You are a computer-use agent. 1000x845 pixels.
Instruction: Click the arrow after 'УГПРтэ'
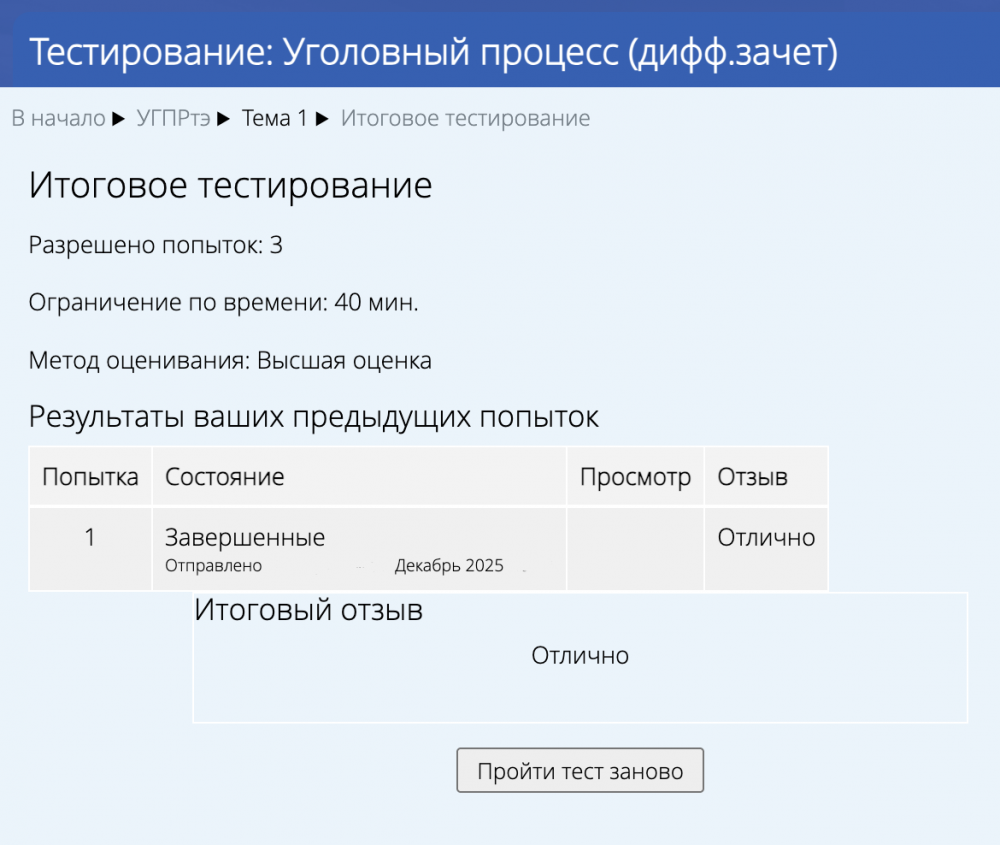(226, 119)
